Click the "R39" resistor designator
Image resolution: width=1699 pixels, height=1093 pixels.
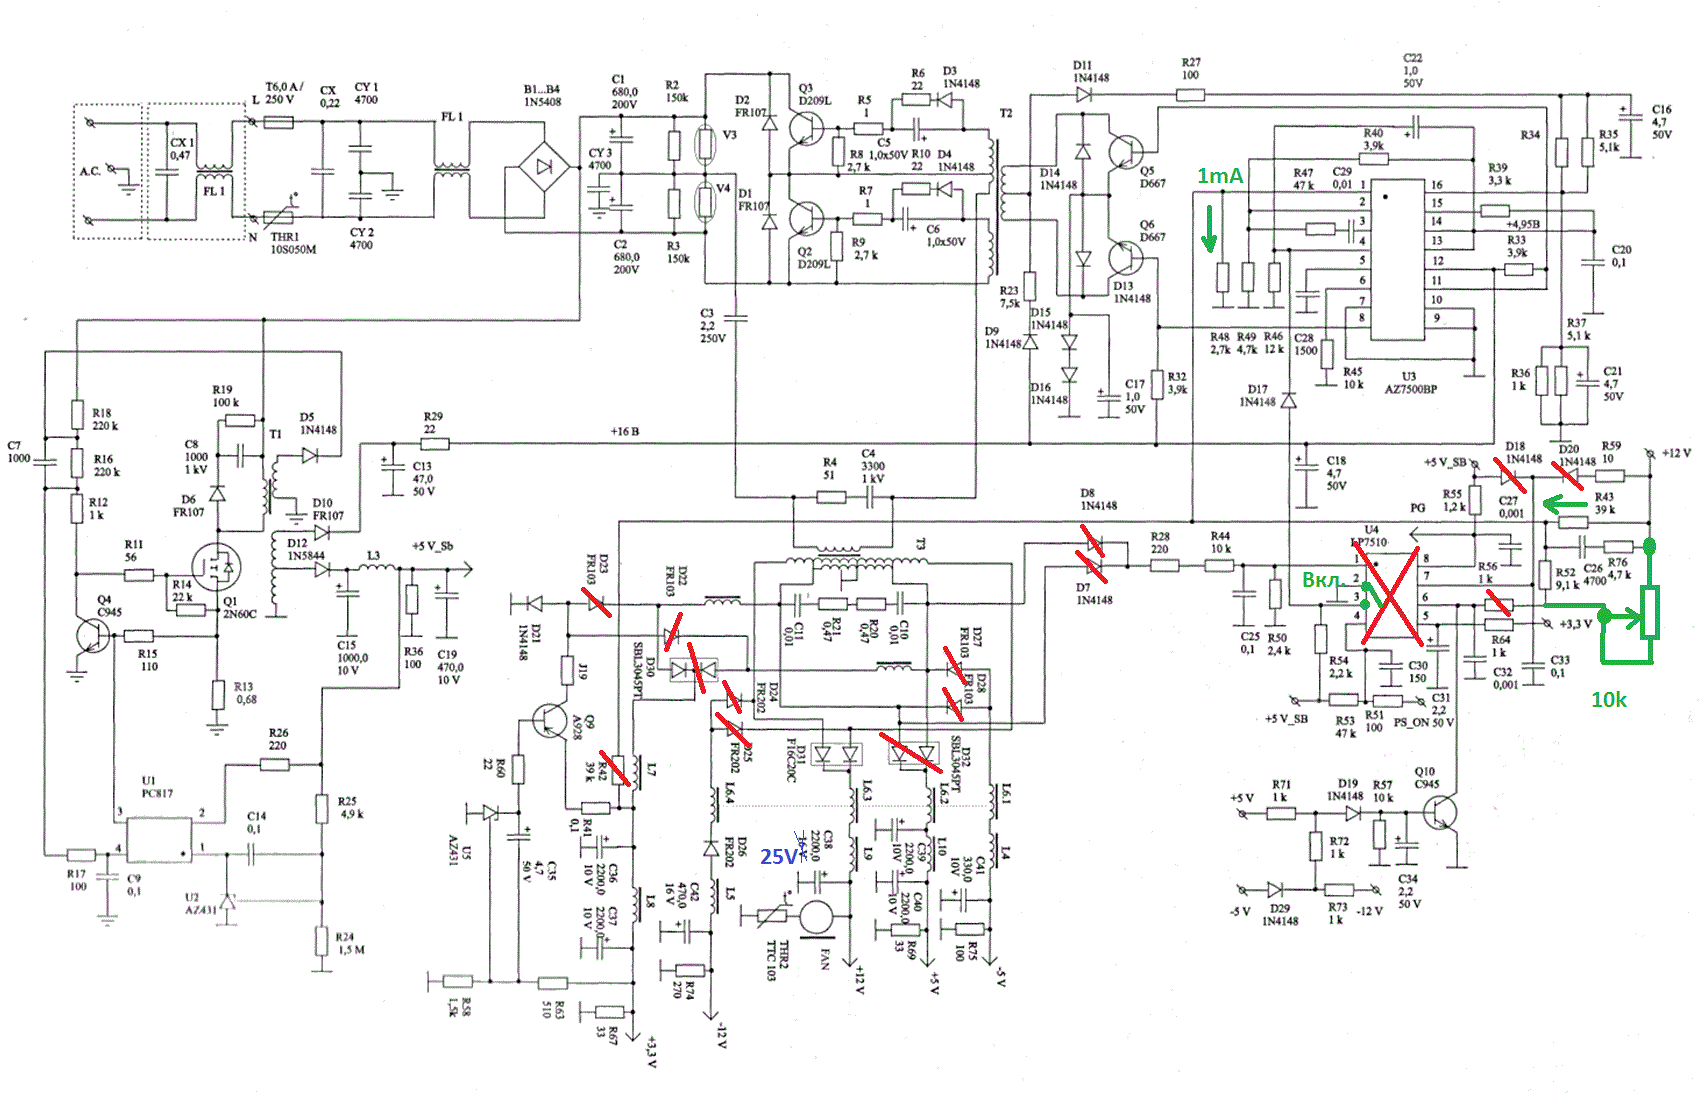click(x=1498, y=168)
